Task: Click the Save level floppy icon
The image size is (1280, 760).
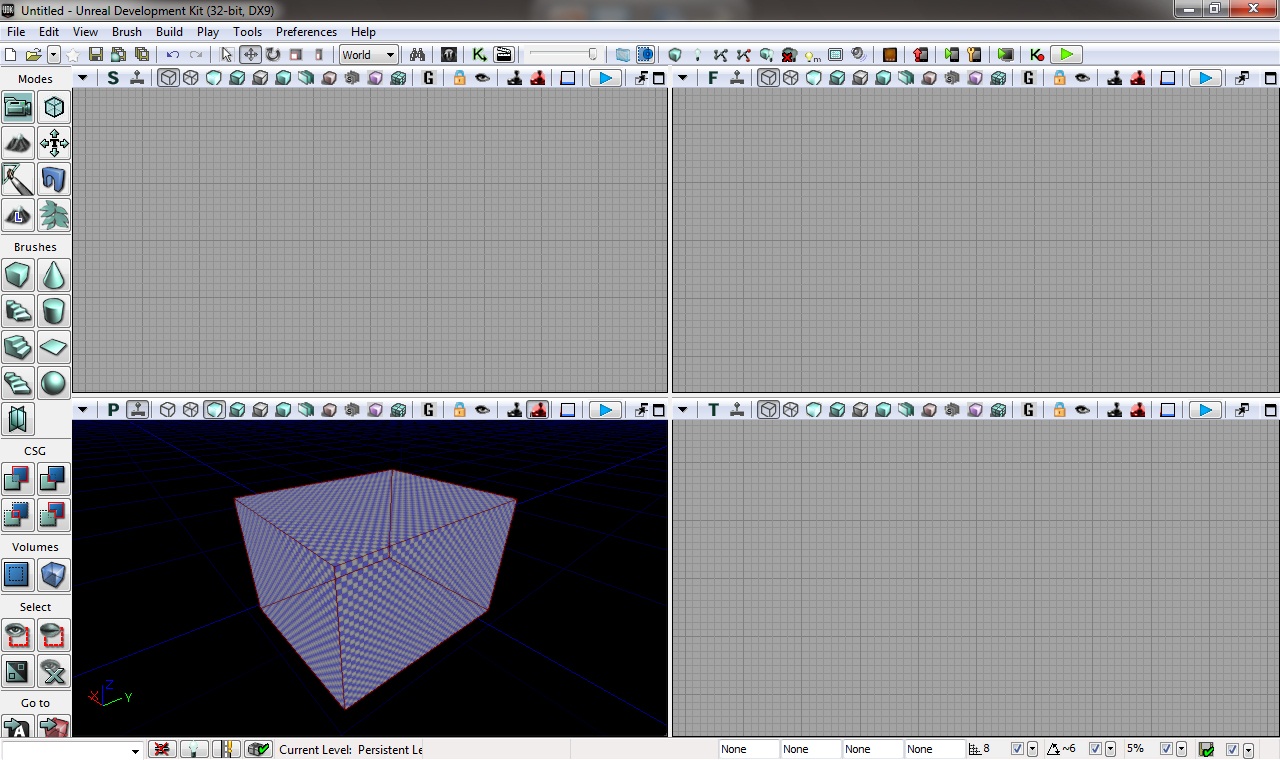Action: 96,55
